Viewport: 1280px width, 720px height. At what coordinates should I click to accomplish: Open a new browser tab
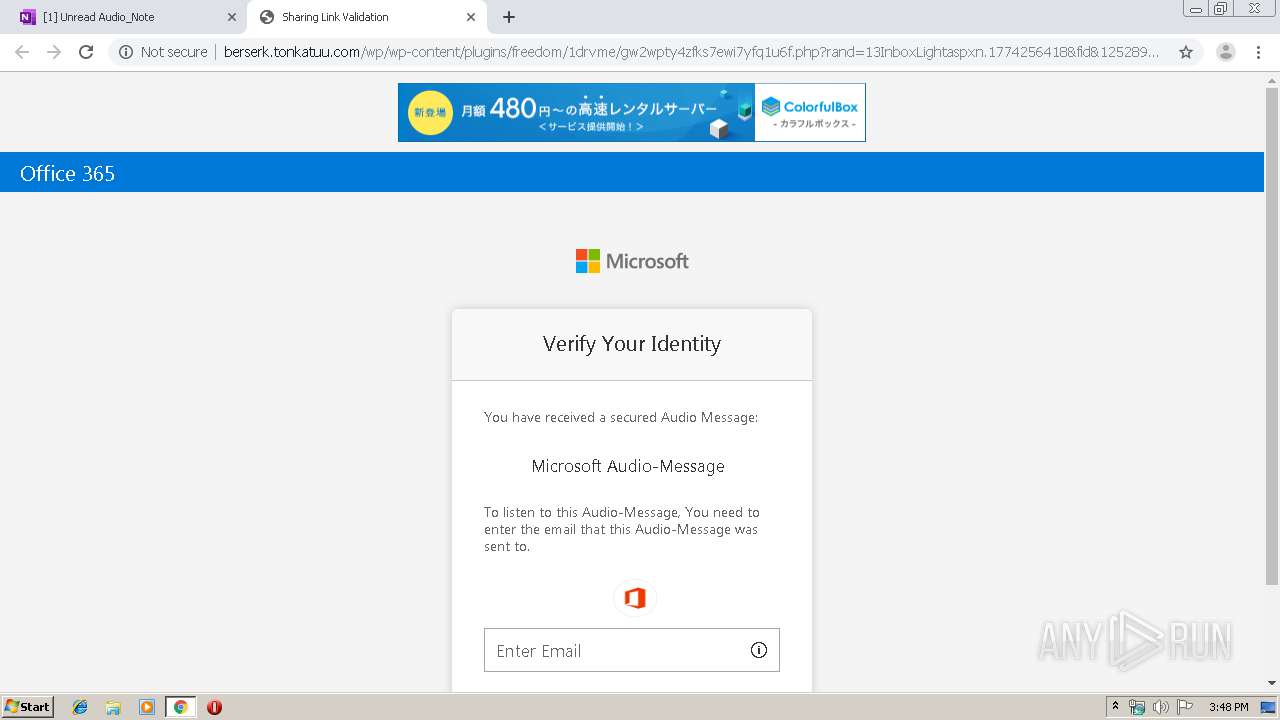[x=509, y=17]
